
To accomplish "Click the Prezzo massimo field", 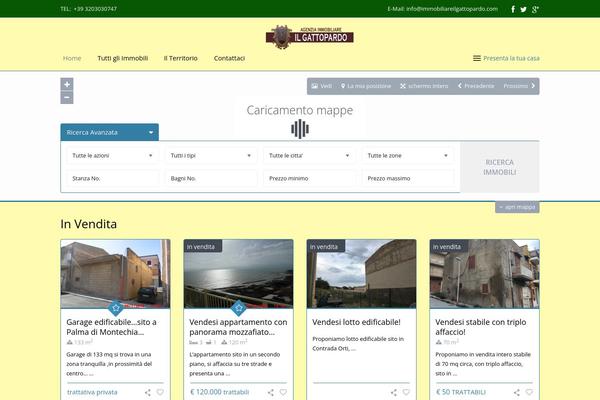I will [408, 178].
